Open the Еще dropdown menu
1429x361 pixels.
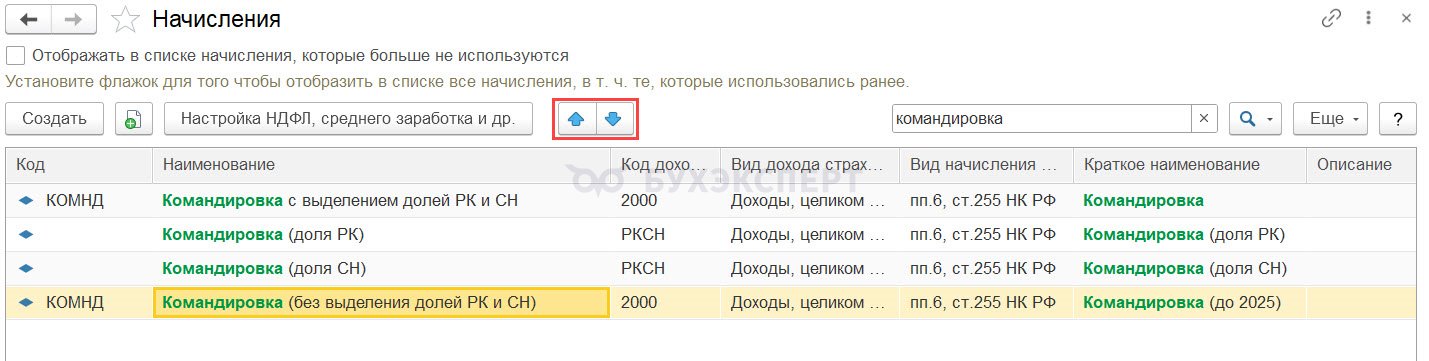tap(1330, 118)
